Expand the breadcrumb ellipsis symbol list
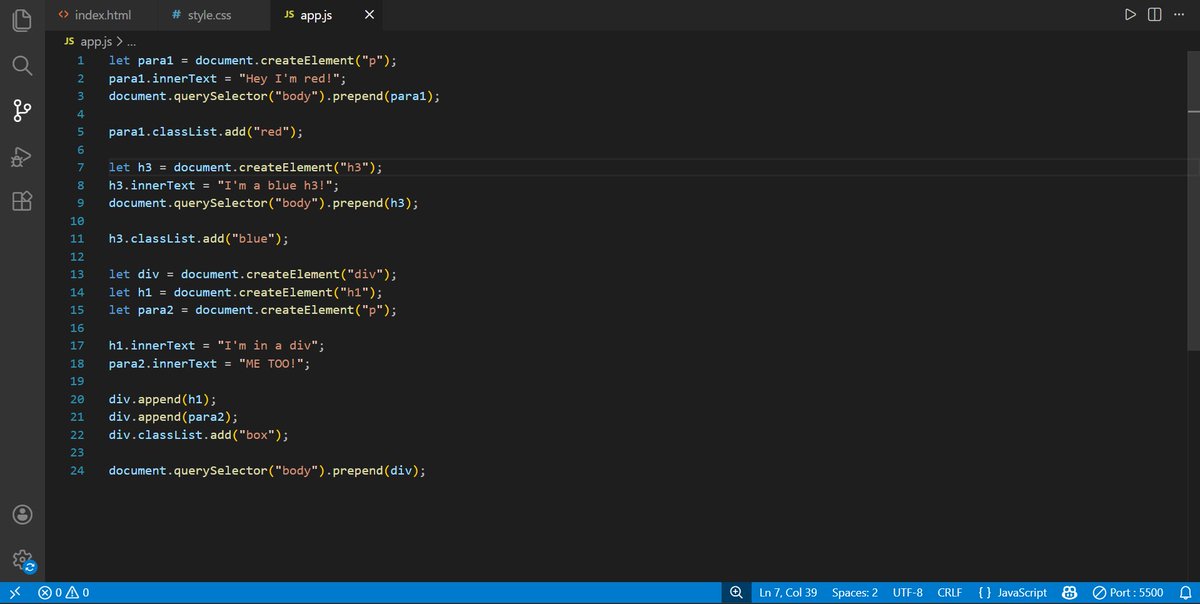This screenshot has height=604, width=1200. 131,41
